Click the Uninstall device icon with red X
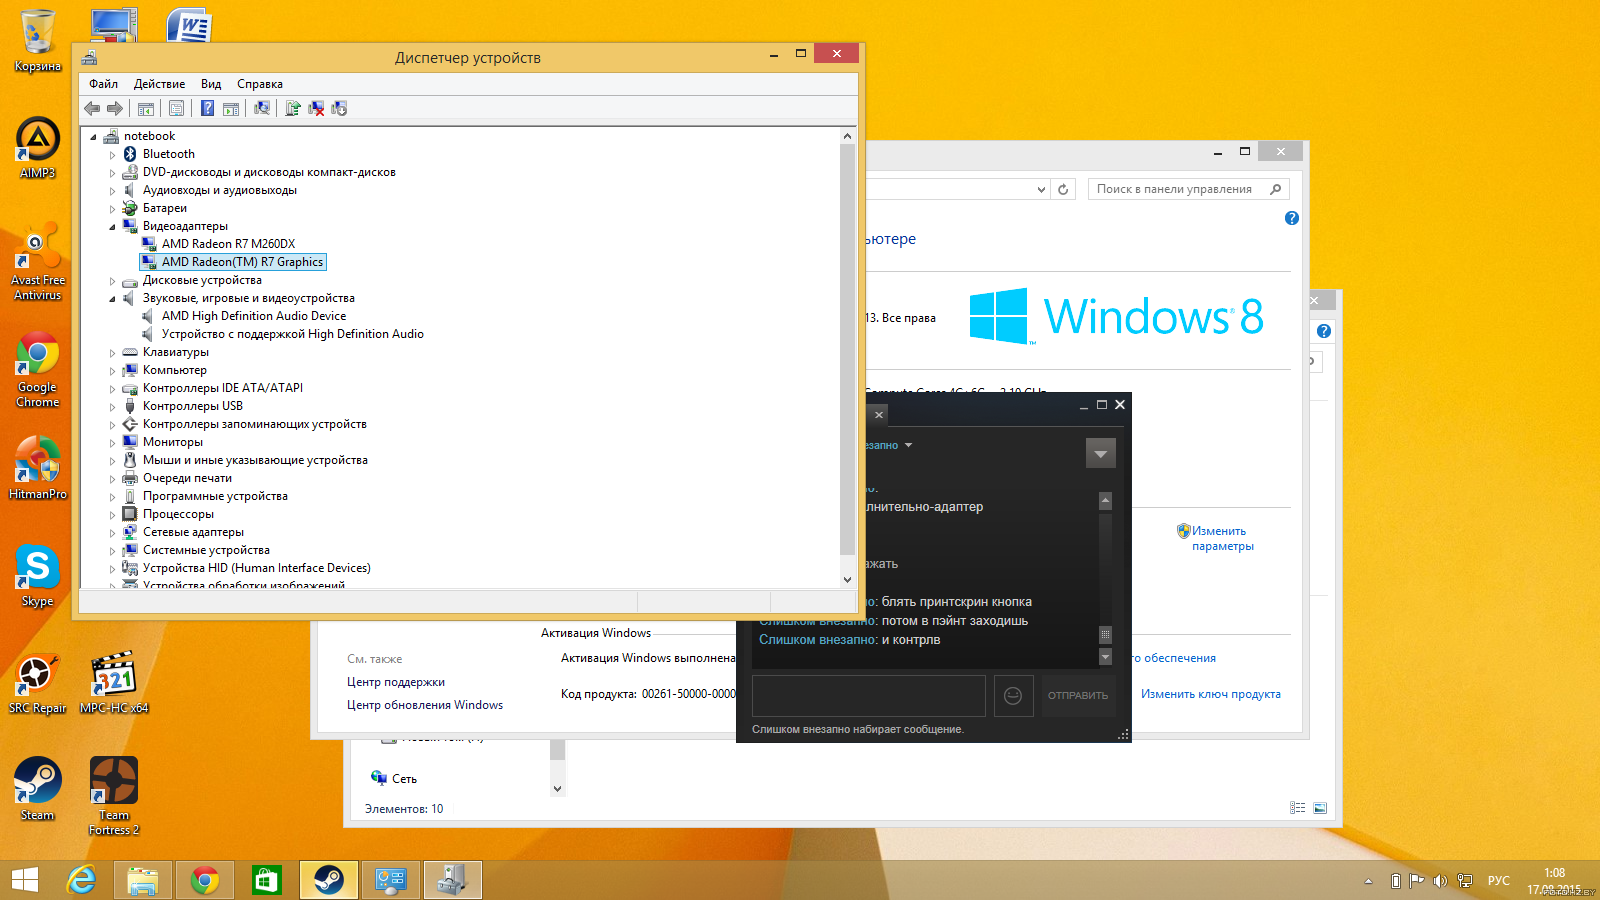This screenshot has width=1600, height=900. click(316, 108)
